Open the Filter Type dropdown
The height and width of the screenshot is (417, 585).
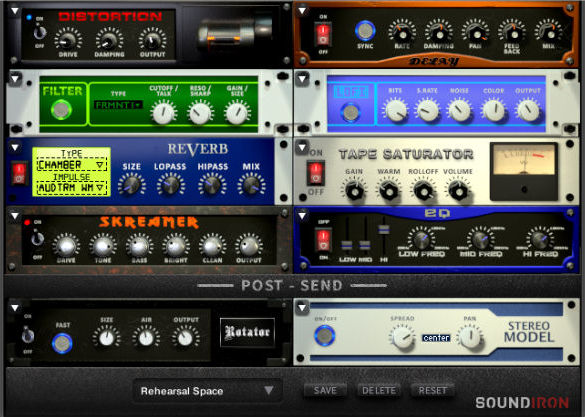118,105
